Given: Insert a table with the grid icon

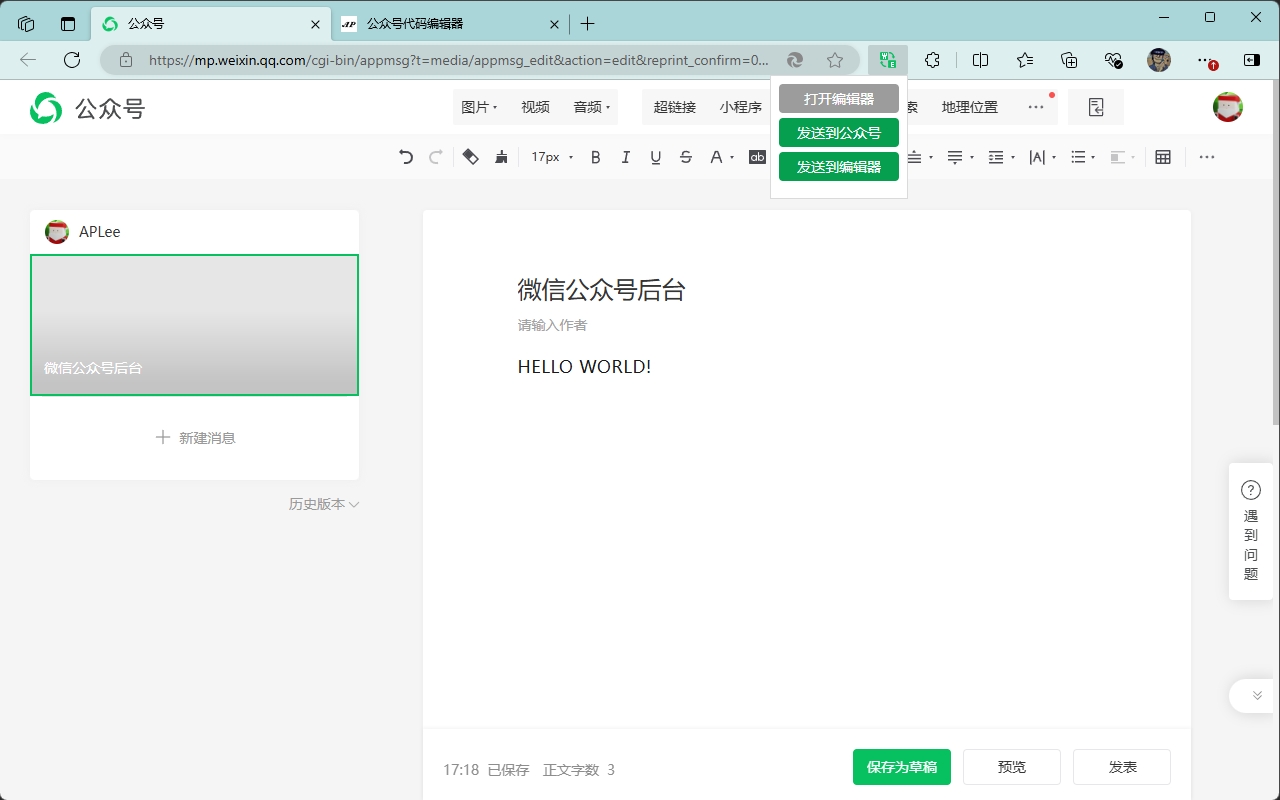Looking at the screenshot, I should point(1163,157).
